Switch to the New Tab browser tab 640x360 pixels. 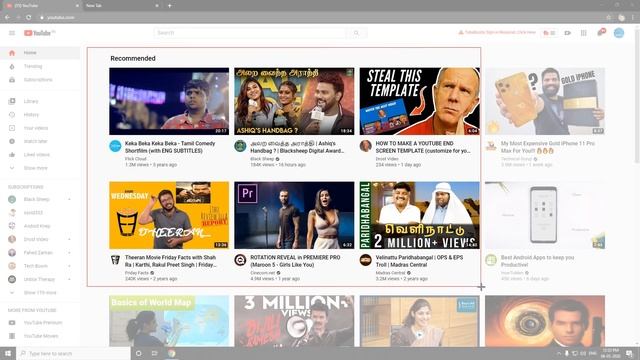(122, 6)
